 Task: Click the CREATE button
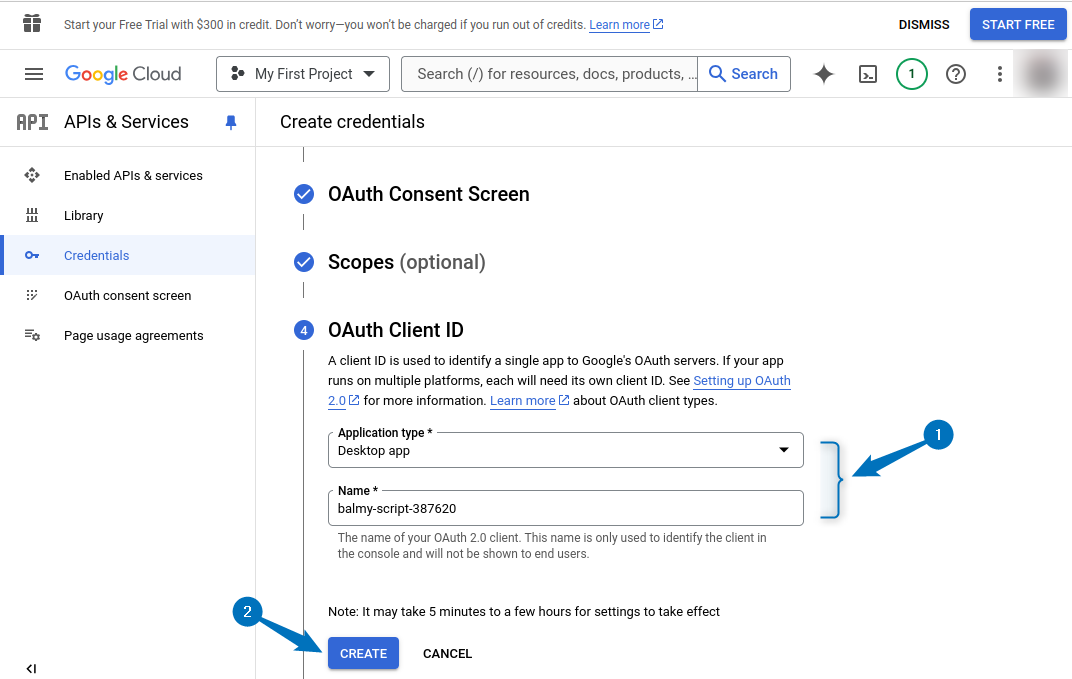click(x=362, y=653)
